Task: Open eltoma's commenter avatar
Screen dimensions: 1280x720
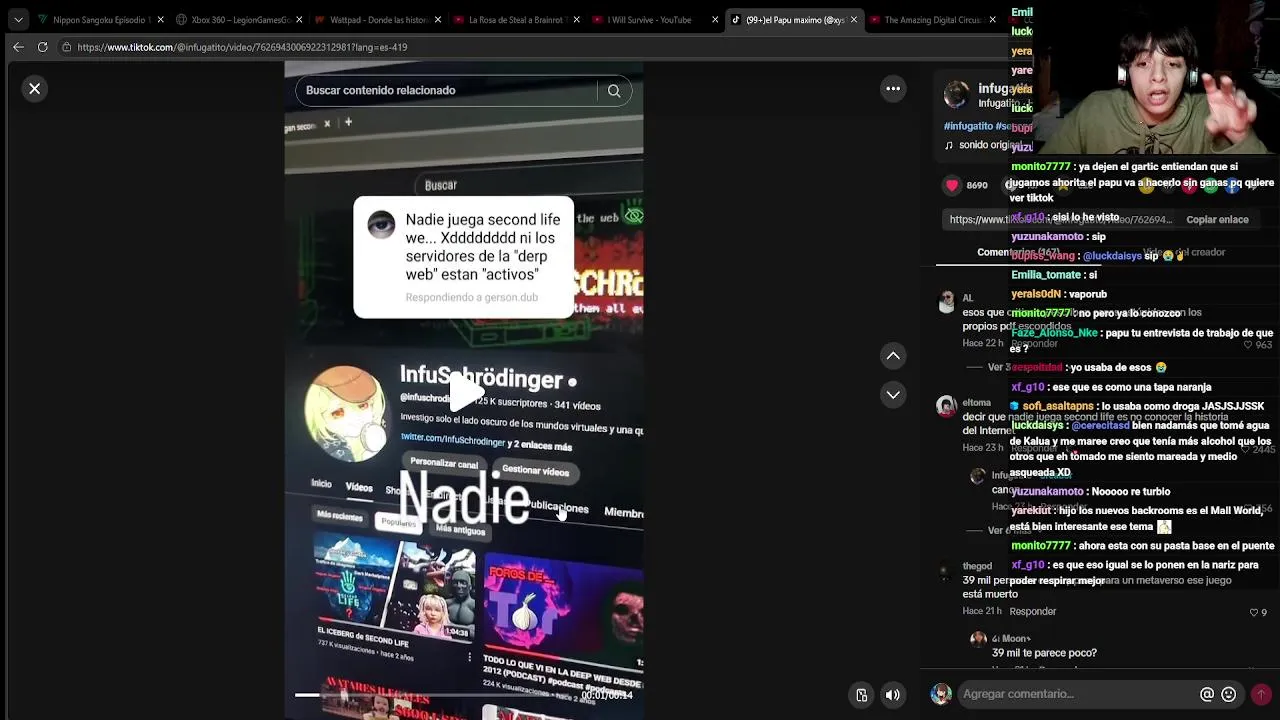Action: 946,406
